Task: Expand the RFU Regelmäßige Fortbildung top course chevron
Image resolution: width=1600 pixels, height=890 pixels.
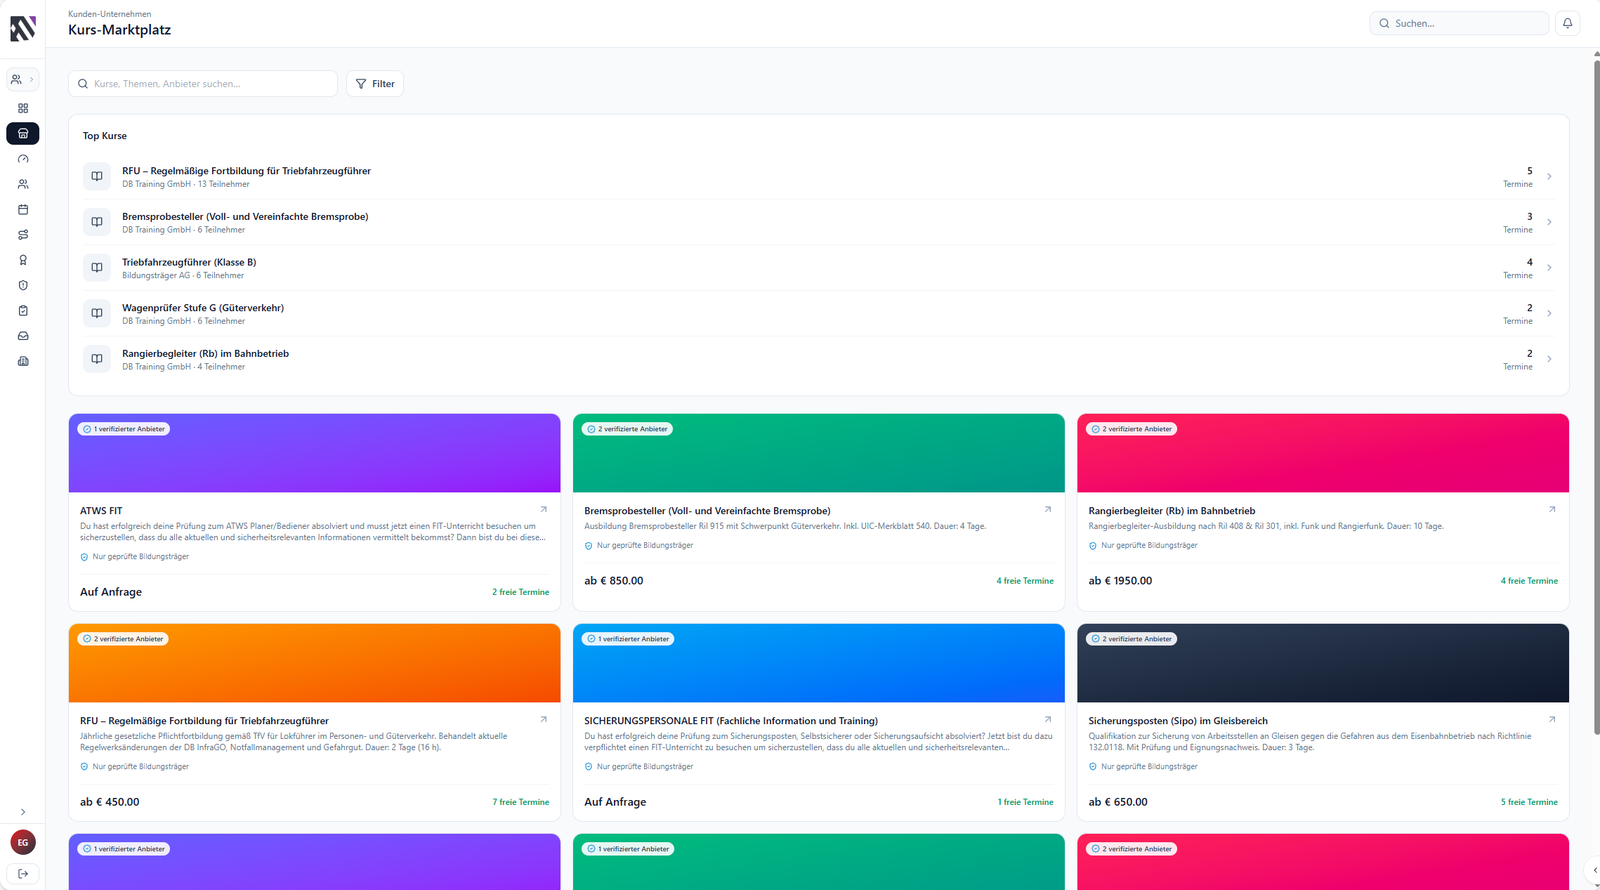Action: click(1549, 177)
